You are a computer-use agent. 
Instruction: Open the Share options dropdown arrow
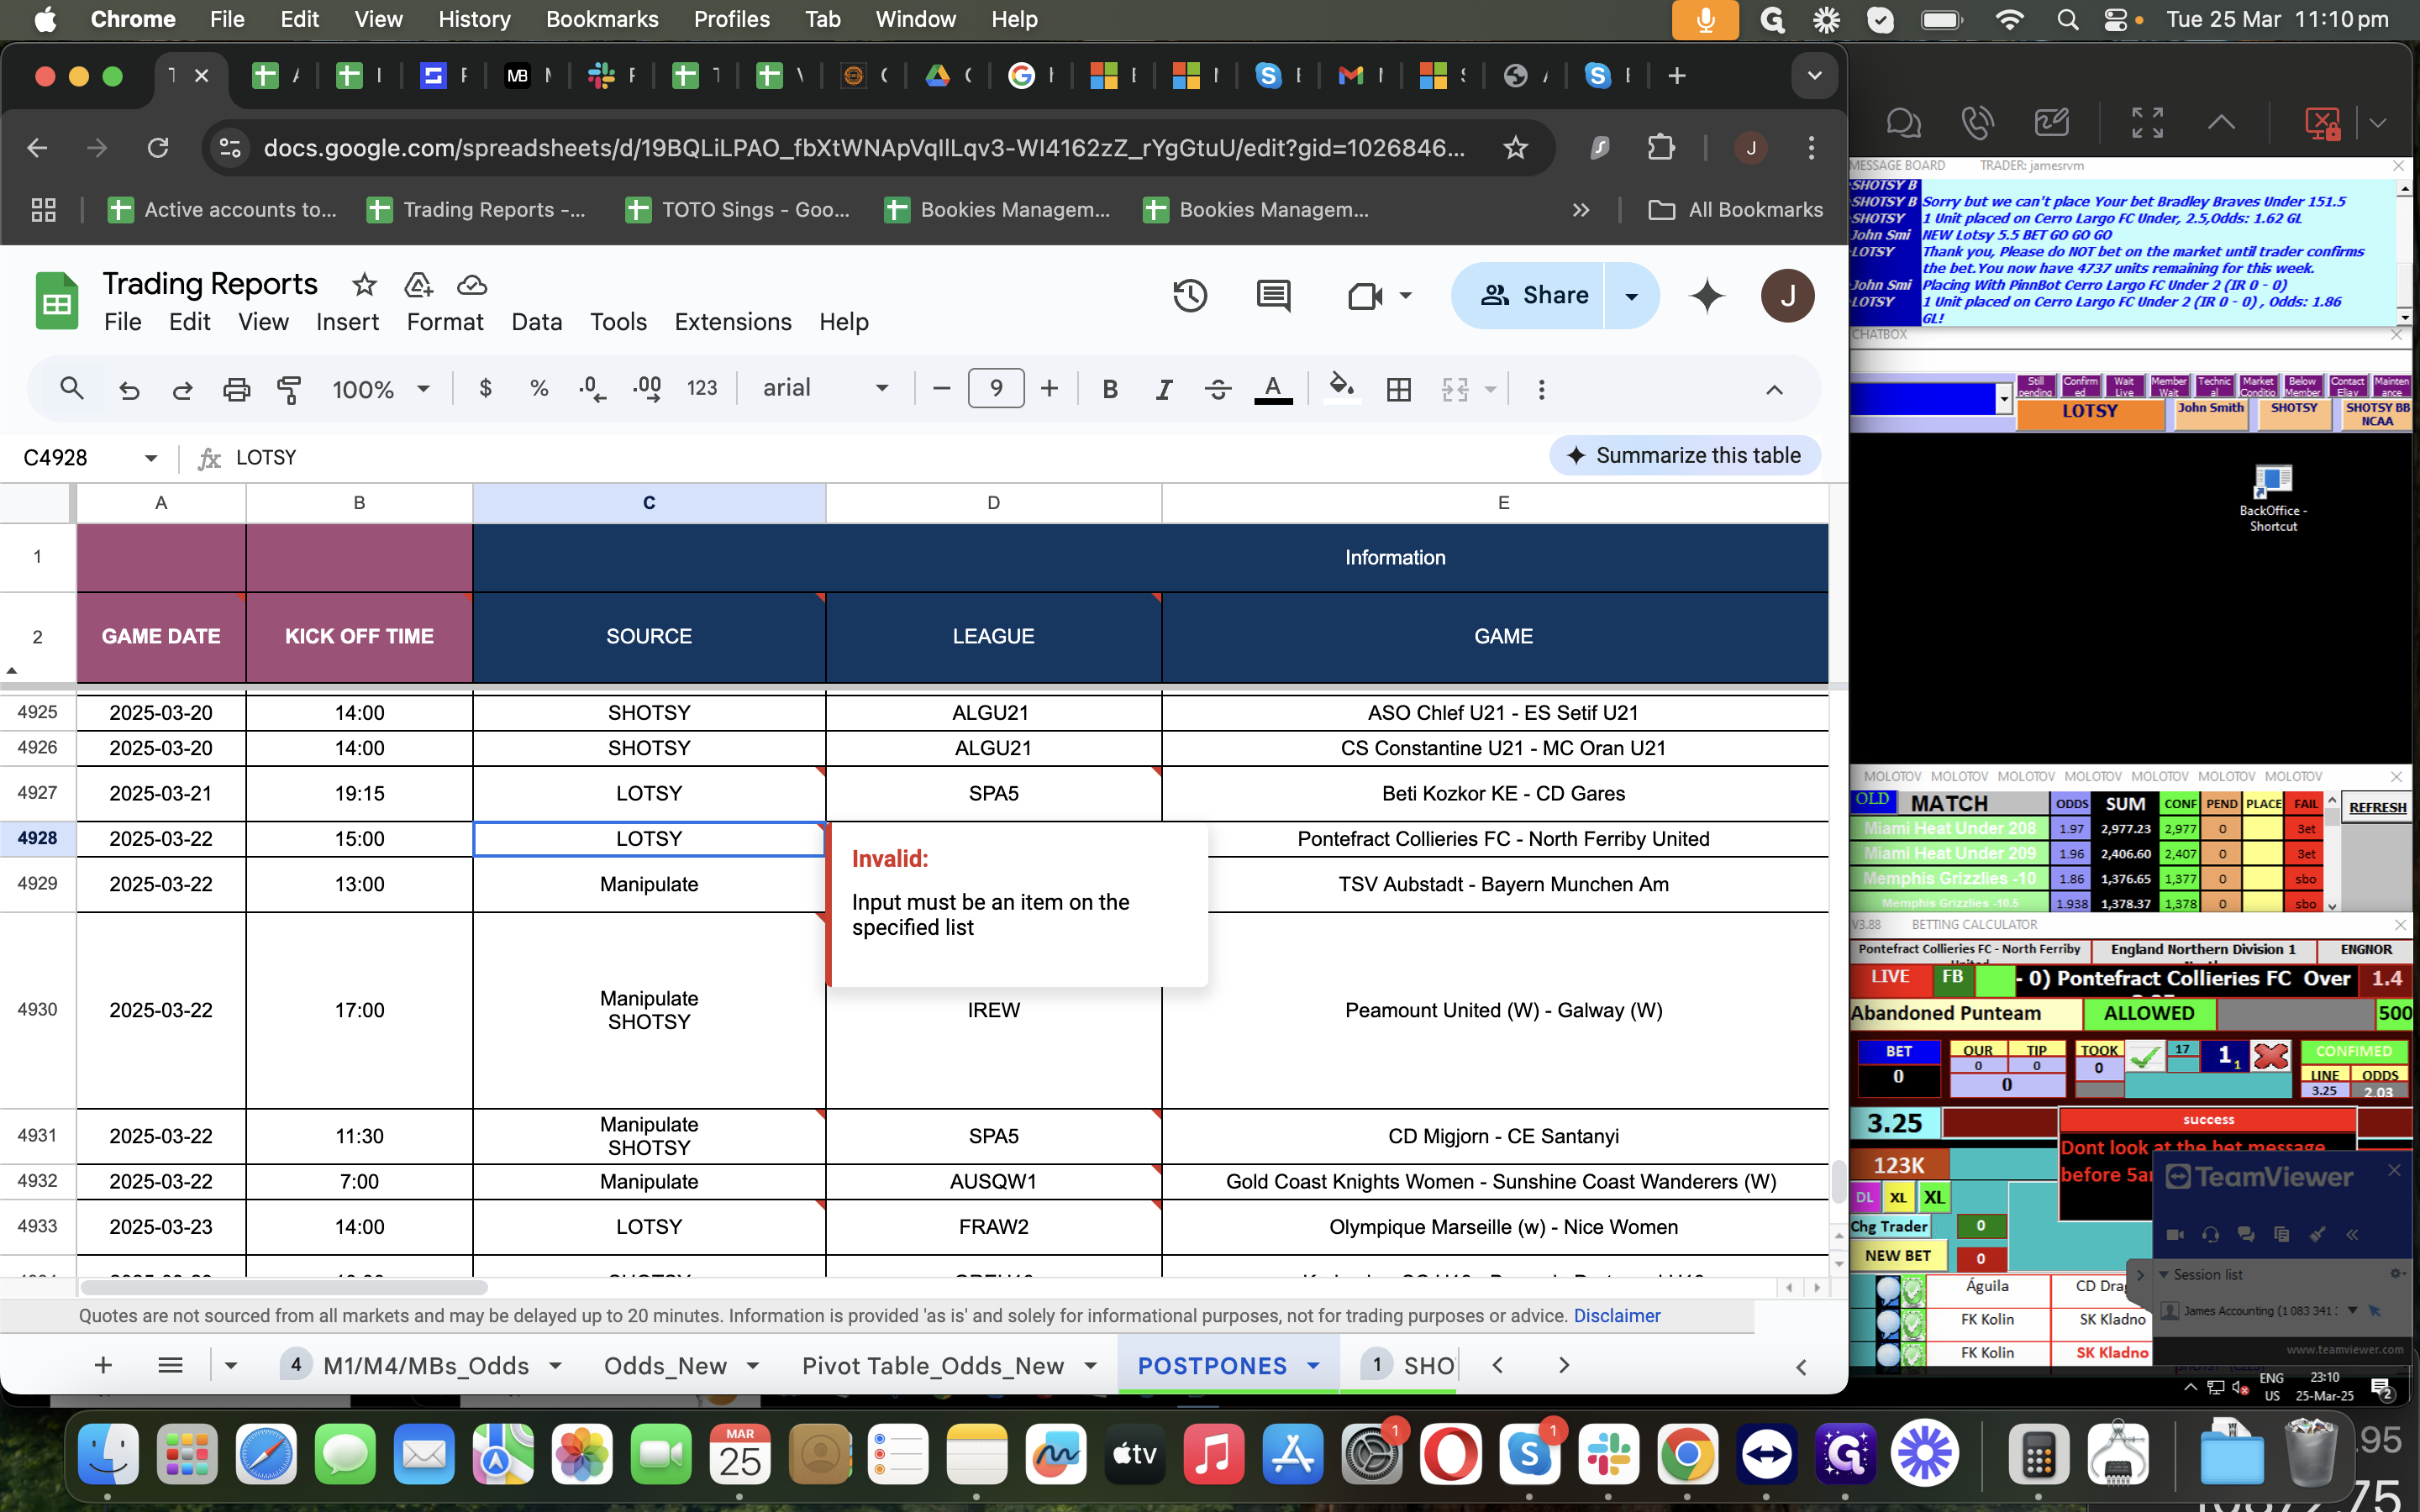1632,295
